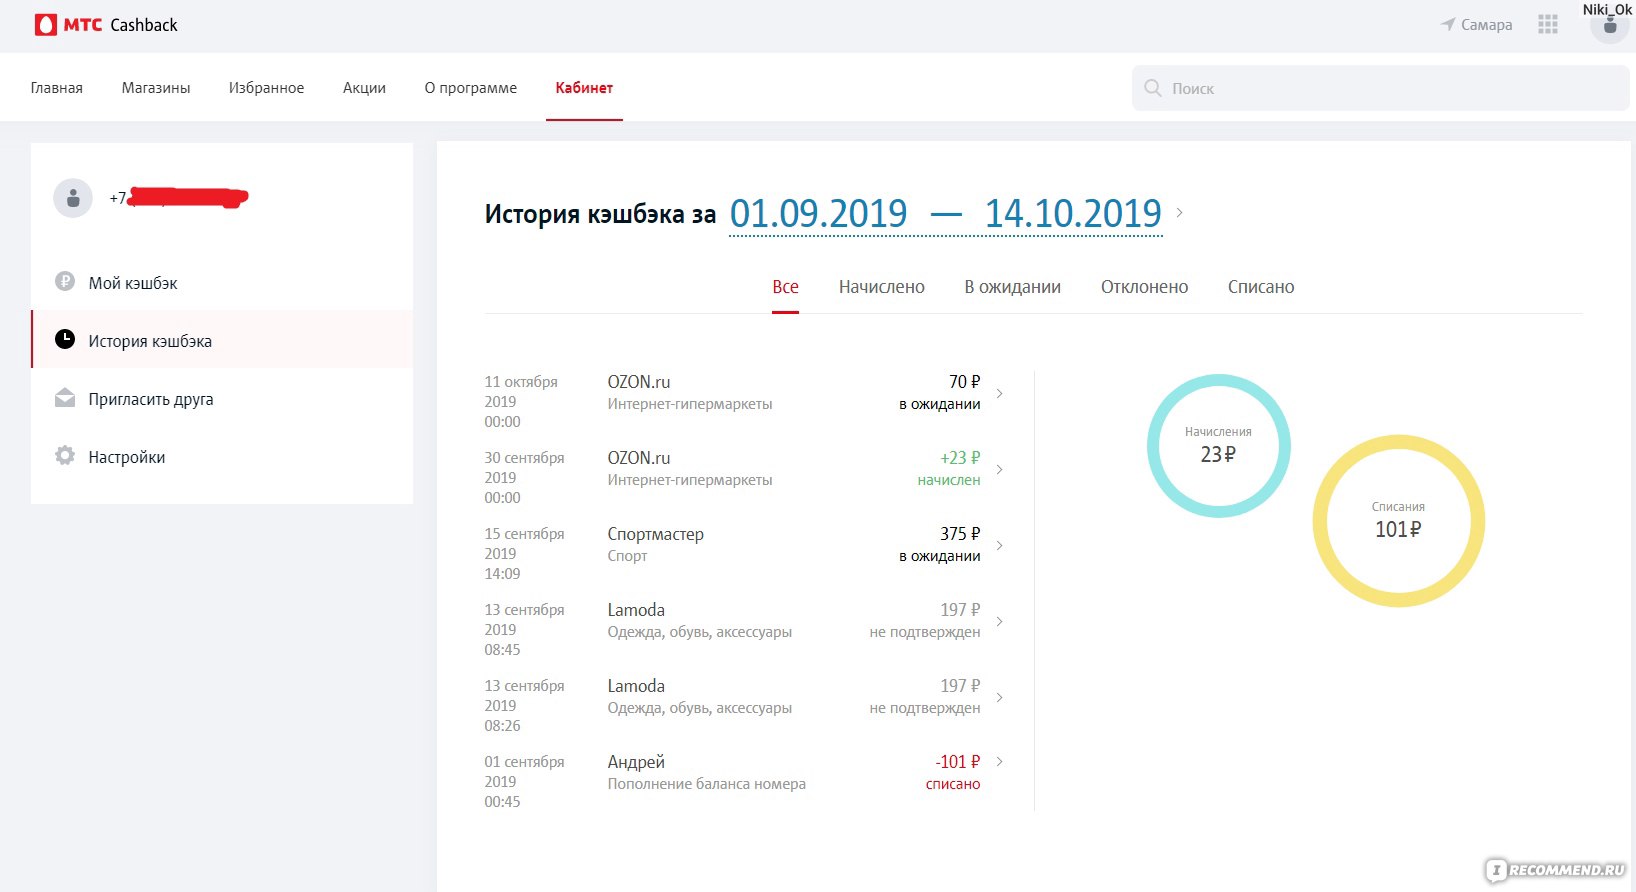Click Lamoda name in the 08:26 row
Viewport: 1636px width, 892px height.
[636, 686]
